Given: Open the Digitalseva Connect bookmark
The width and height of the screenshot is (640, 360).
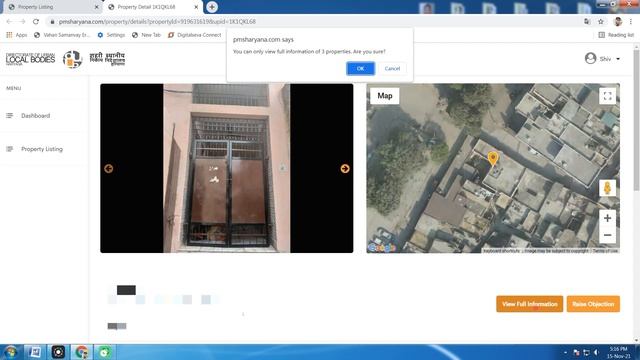Looking at the screenshot, I should 195,35.
